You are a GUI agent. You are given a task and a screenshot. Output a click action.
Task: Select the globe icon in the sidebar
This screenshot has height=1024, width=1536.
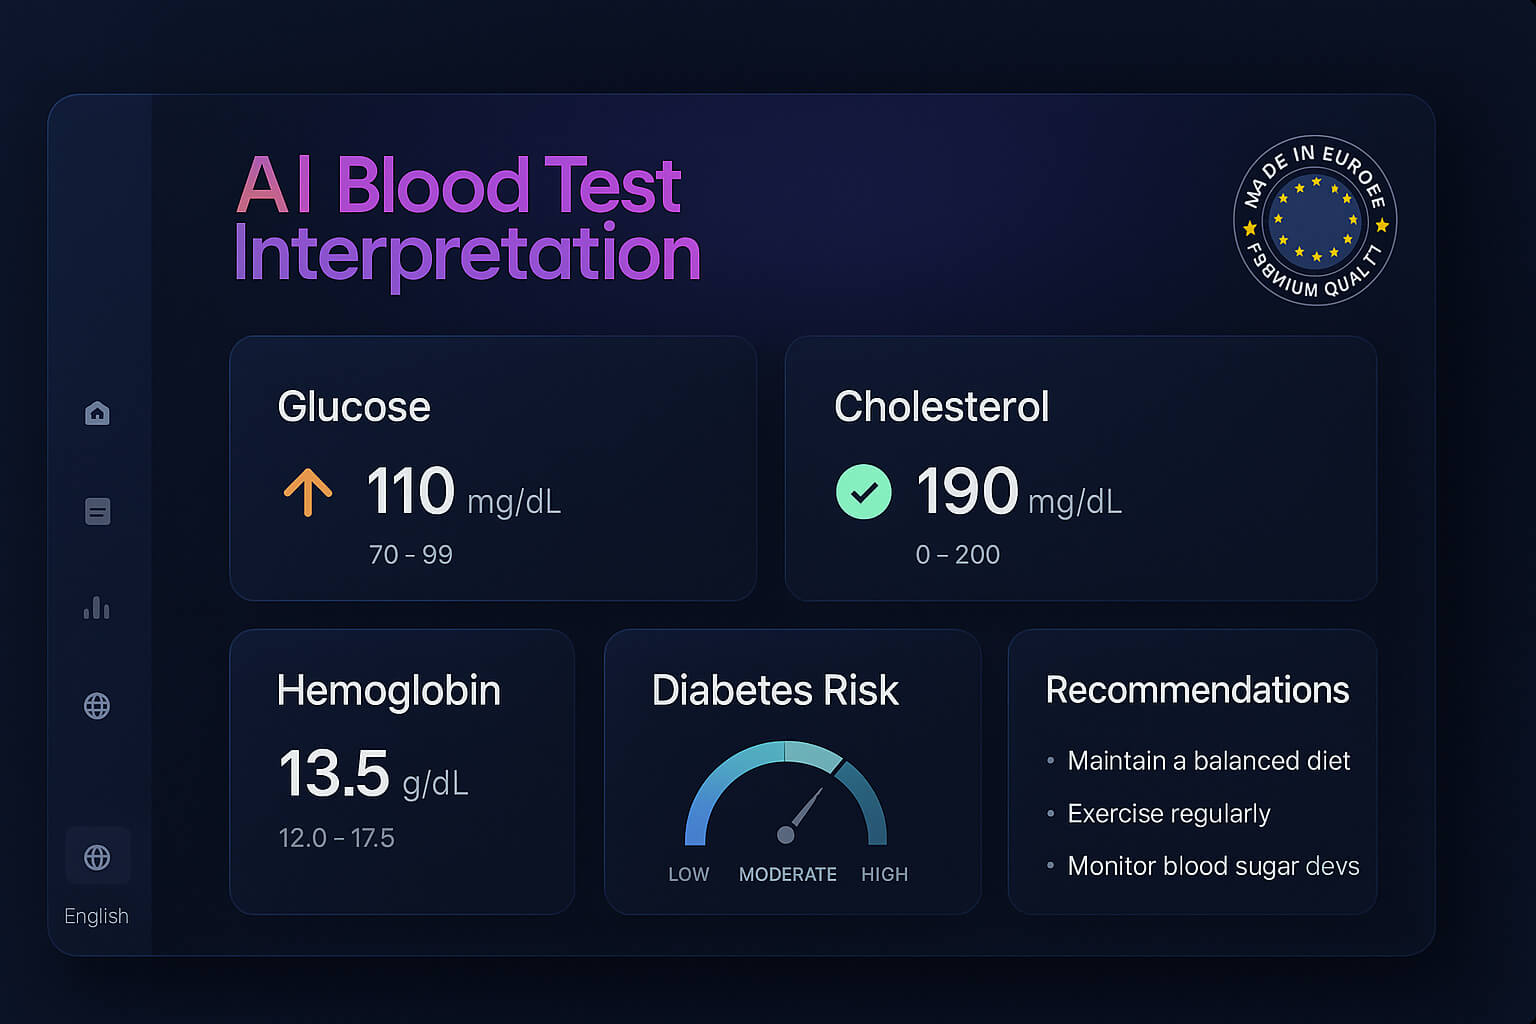click(x=97, y=705)
